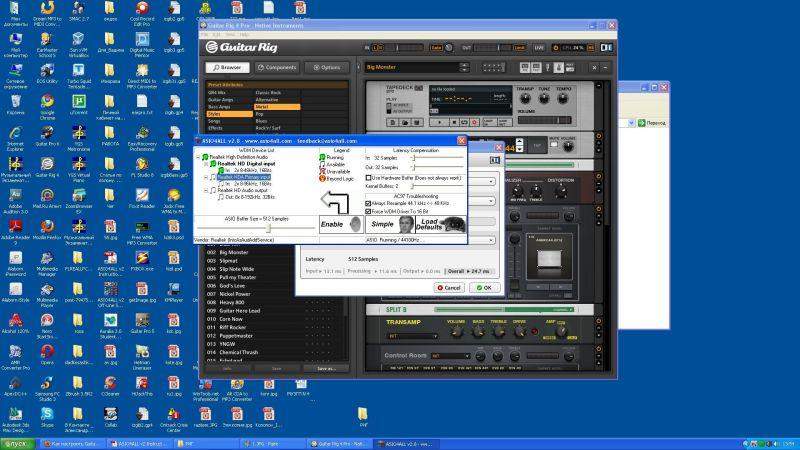Open the Guitar Pro 6 desktop icon
The width and height of the screenshot is (800, 450).
(47, 136)
